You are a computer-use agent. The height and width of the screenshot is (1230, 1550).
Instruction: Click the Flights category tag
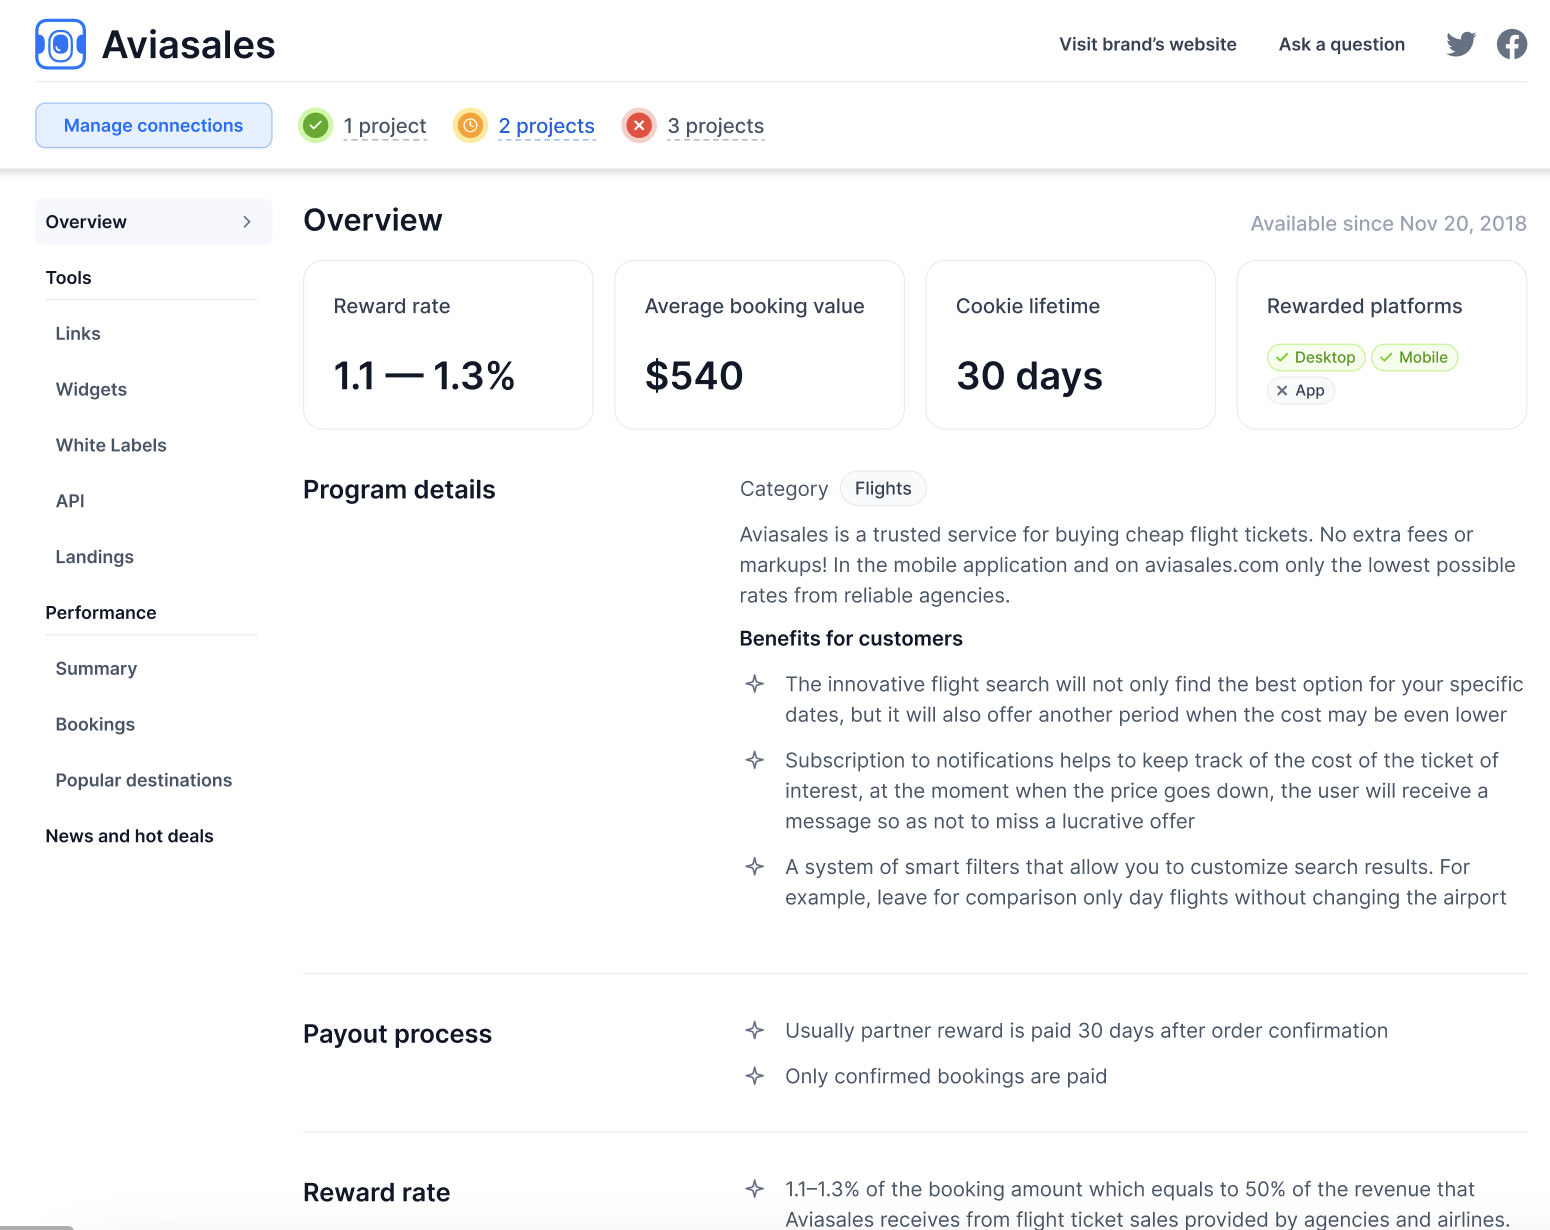[x=883, y=489]
